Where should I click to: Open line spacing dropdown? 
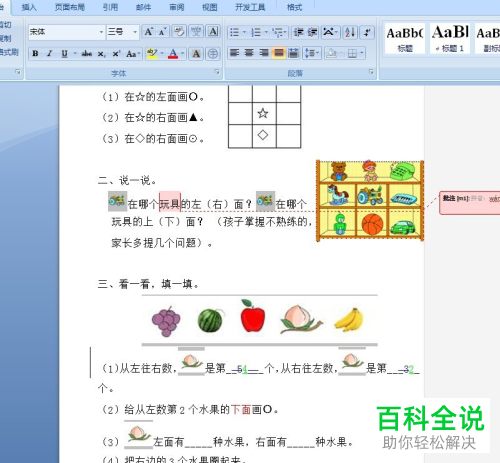pos(312,53)
